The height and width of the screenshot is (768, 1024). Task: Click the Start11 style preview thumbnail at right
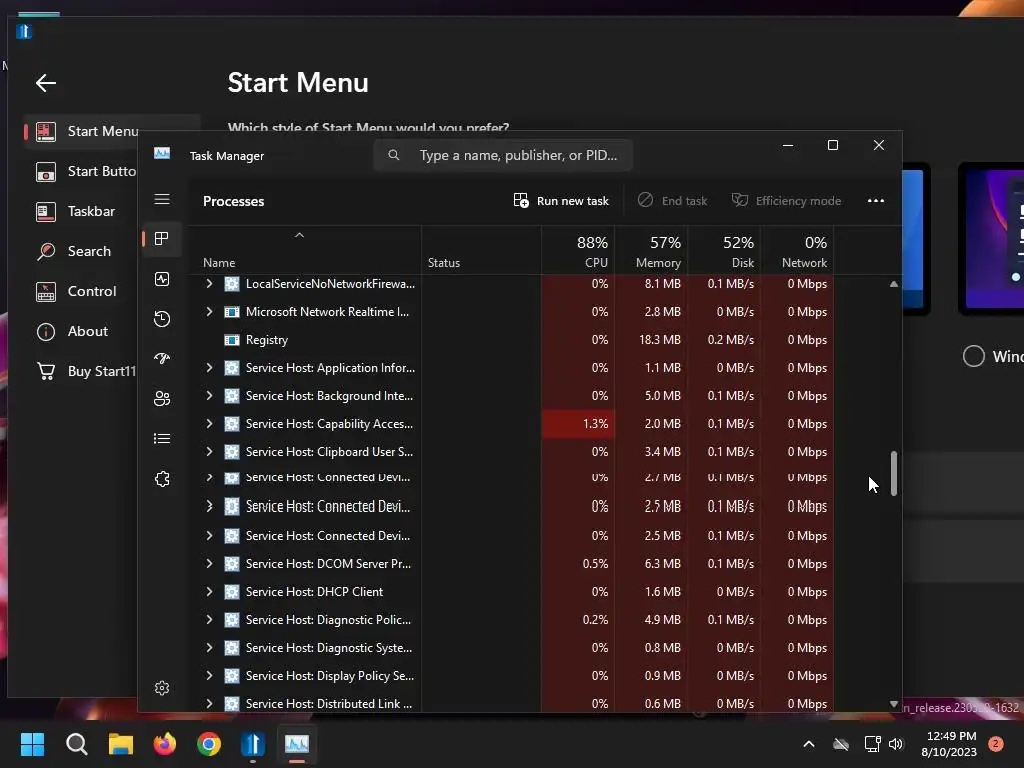point(991,239)
